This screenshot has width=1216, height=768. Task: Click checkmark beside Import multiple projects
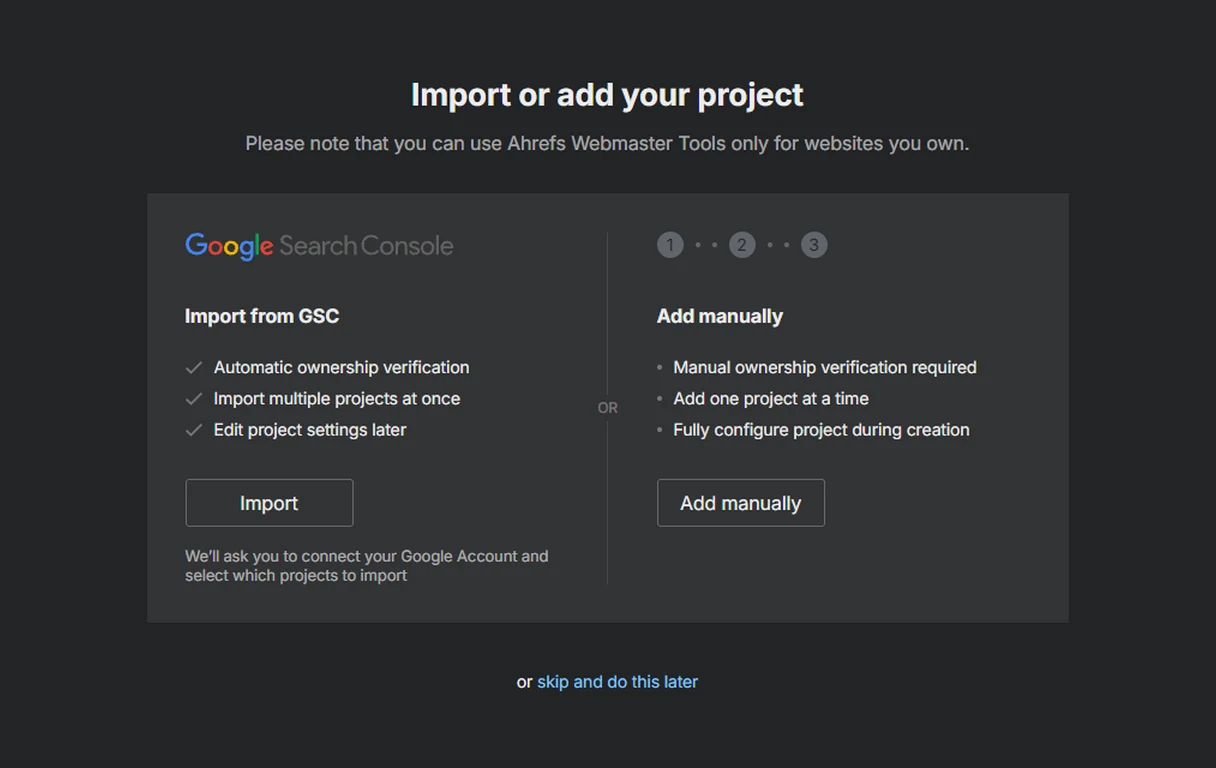[x=194, y=399]
